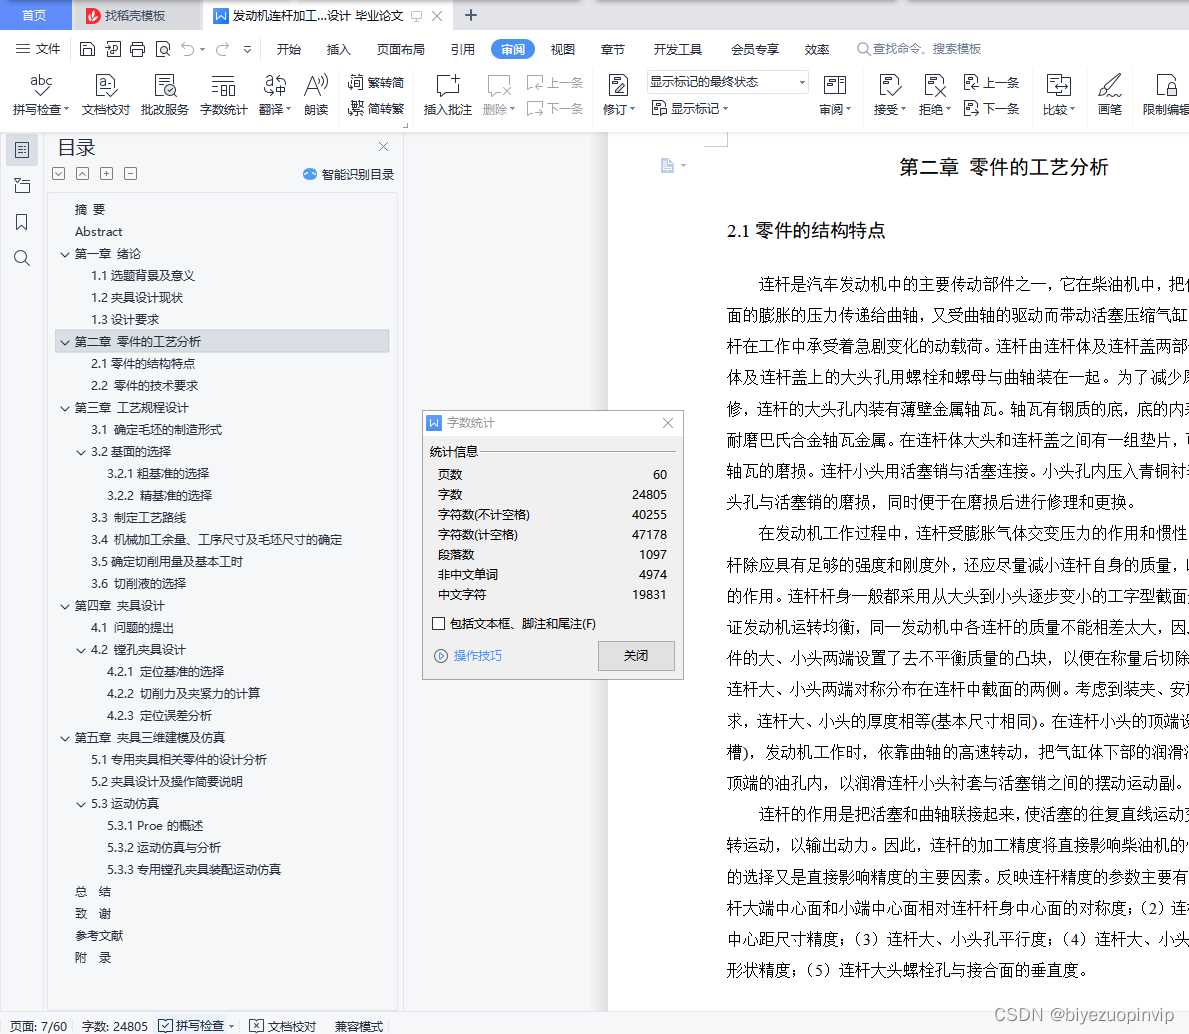Open the 显示标记的最终状态 dropdown
The width and height of the screenshot is (1189, 1034).
[x=728, y=82]
